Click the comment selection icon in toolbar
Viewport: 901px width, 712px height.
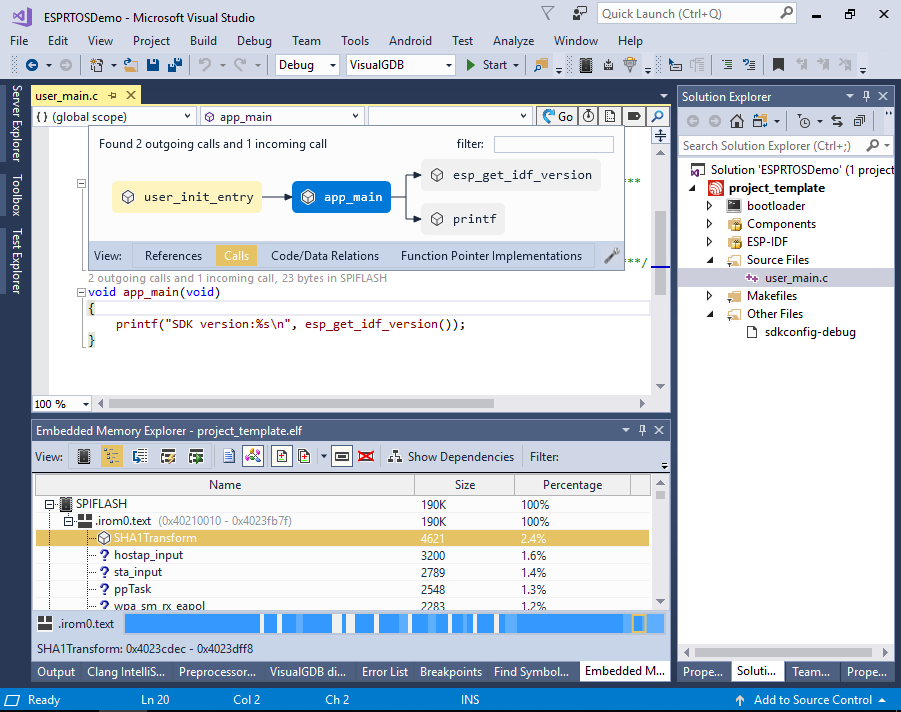727,65
